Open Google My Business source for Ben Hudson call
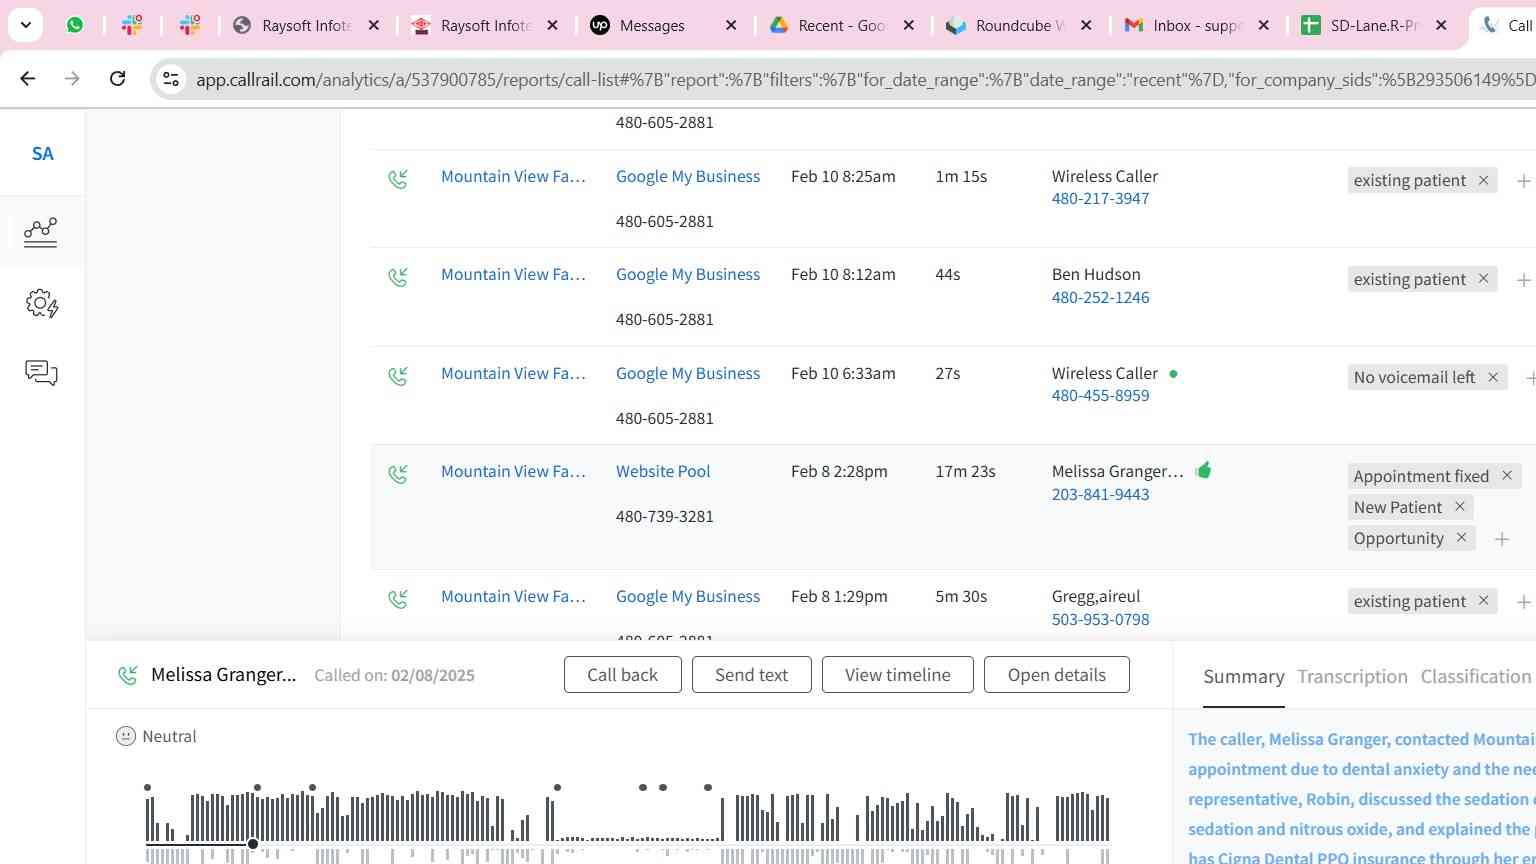This screenshot has height=864, width=1536. click(x=688, y=274)
